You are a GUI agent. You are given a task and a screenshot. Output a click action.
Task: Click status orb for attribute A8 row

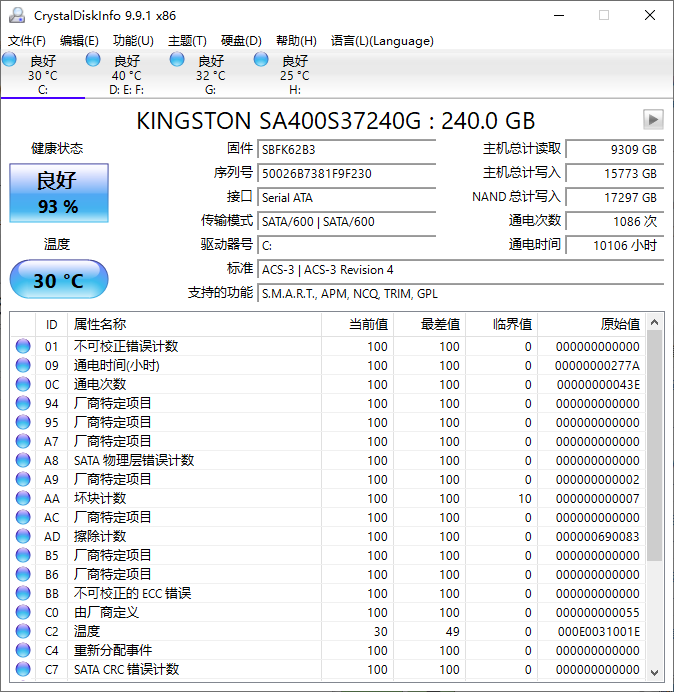23,460
